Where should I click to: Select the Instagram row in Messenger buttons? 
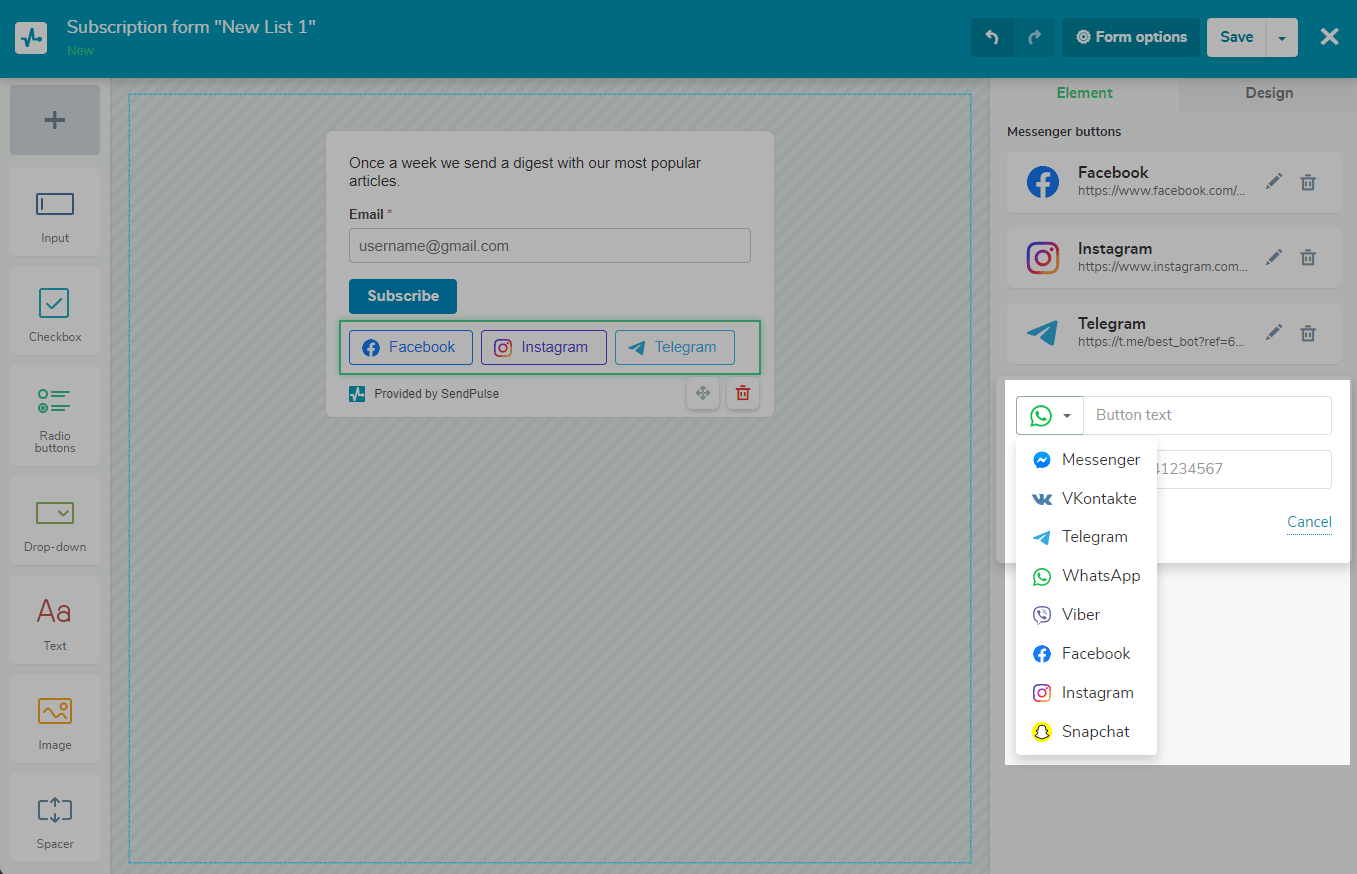(1173, 257)
